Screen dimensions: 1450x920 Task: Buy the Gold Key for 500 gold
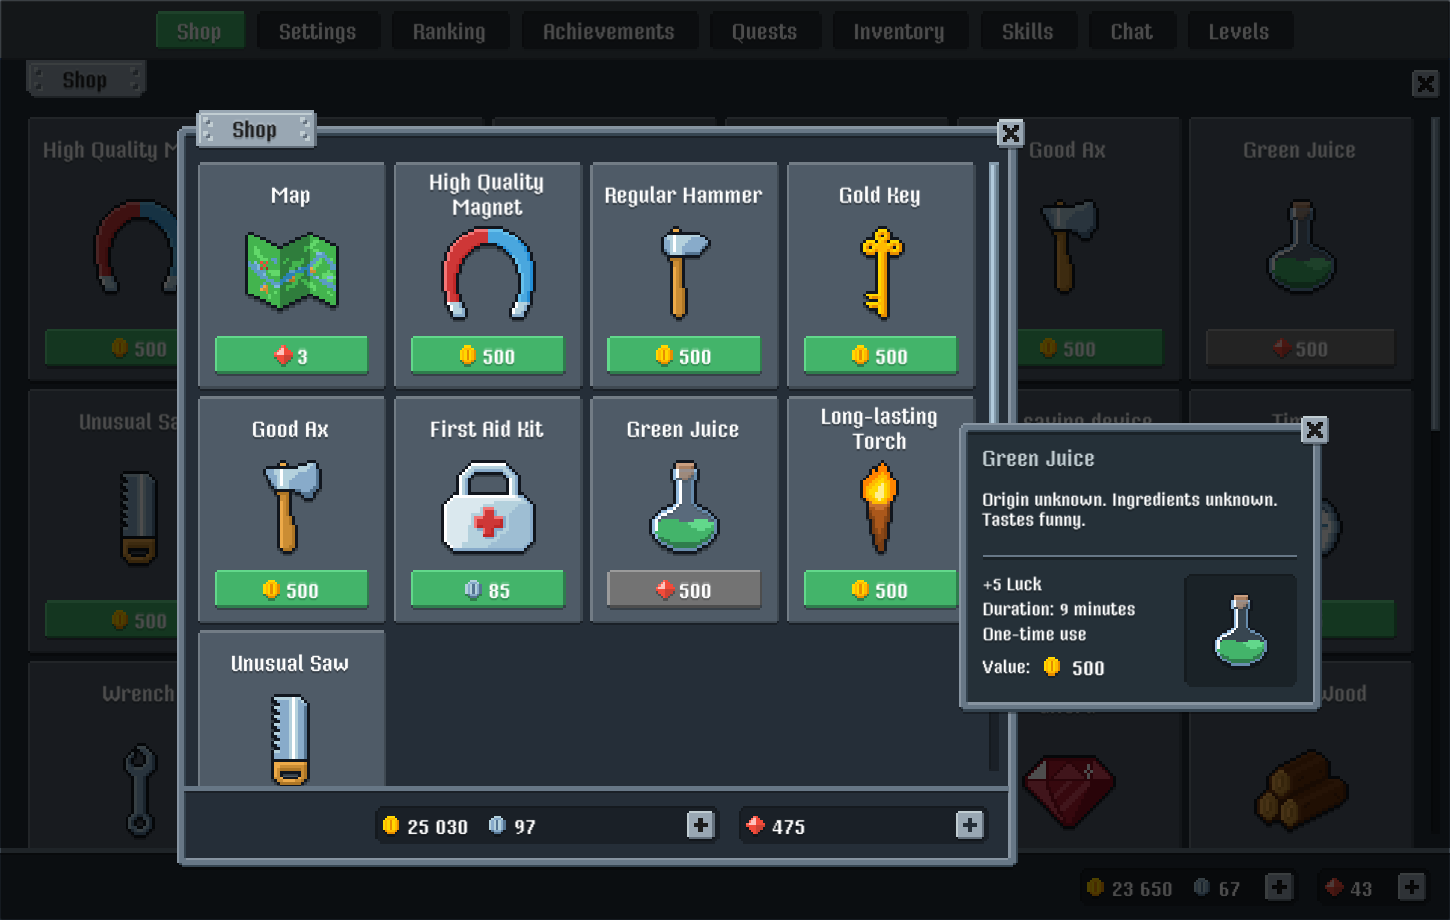point(879,355)
